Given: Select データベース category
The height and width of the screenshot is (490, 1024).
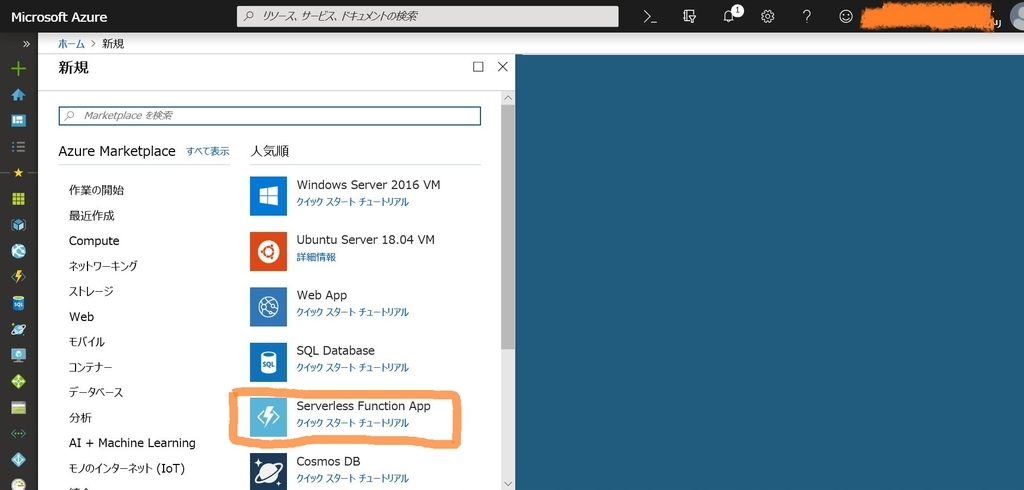Looking at the screenshot, I should [96, 392].
